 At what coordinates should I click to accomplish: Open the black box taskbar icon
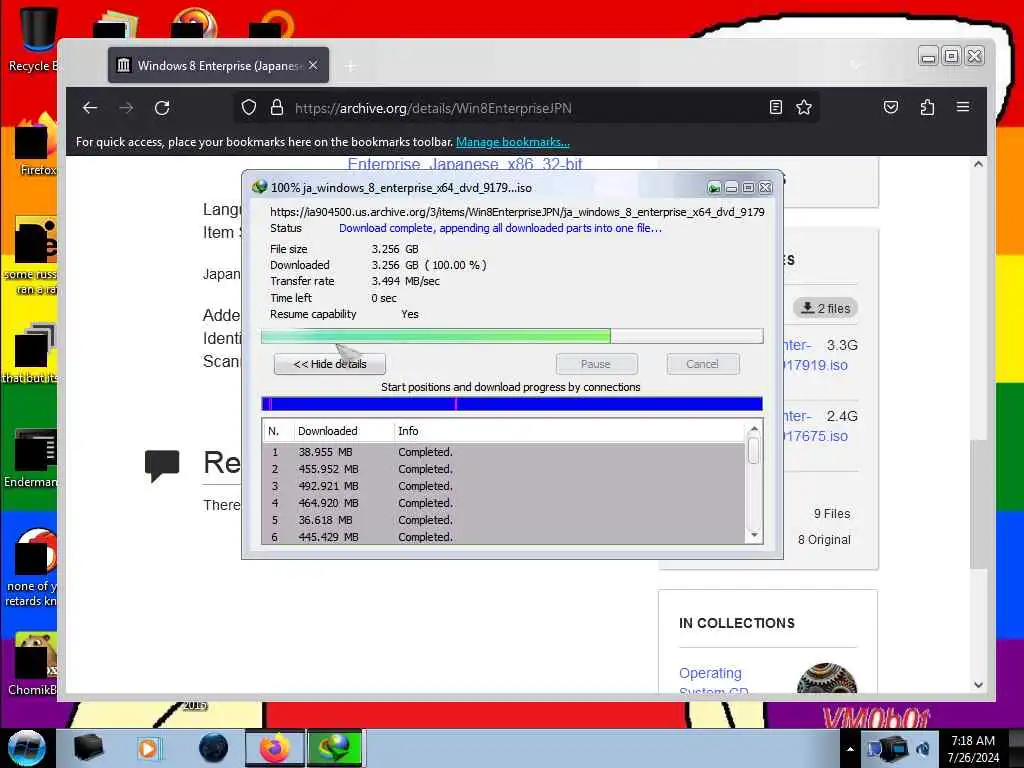88,748
